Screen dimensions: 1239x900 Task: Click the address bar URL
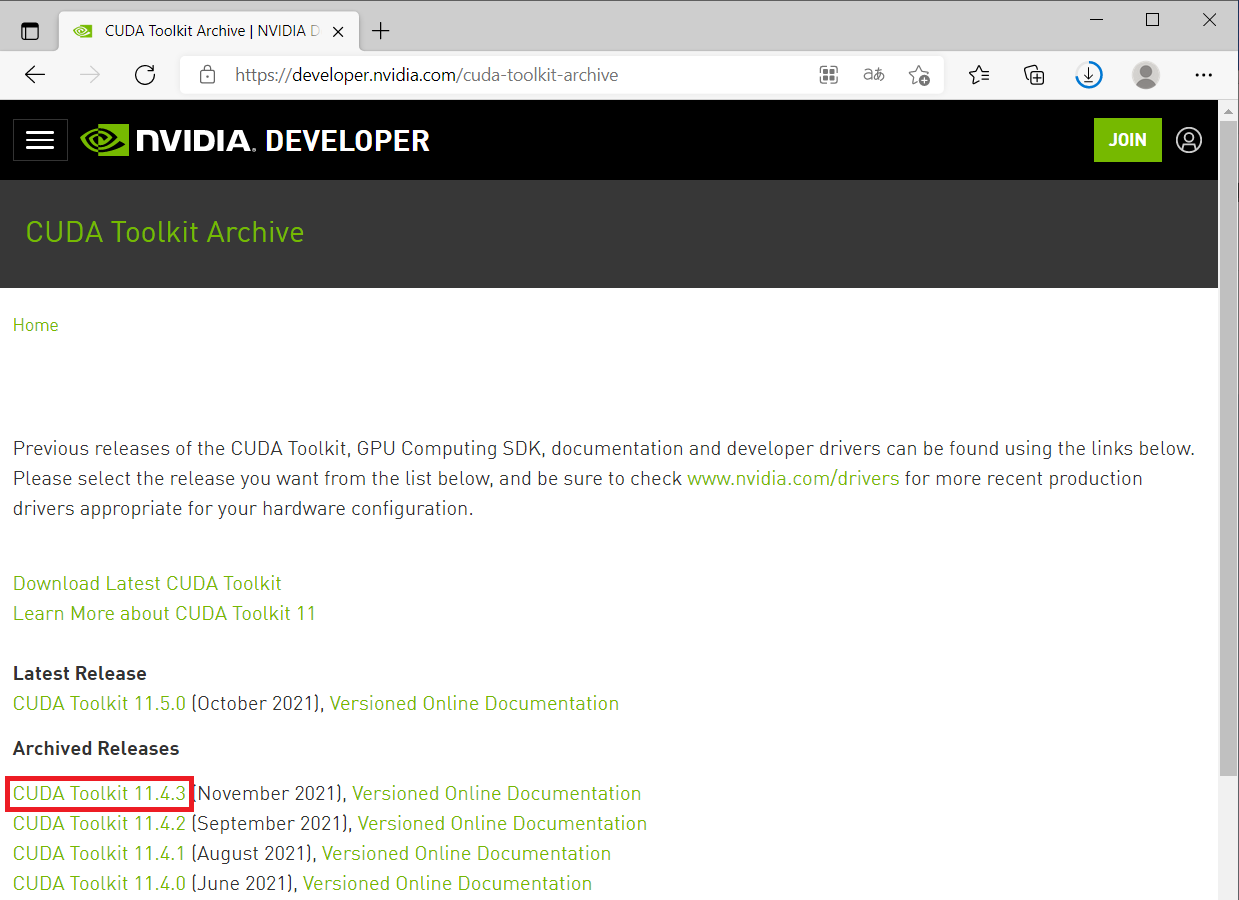click(x=426, y=75)
